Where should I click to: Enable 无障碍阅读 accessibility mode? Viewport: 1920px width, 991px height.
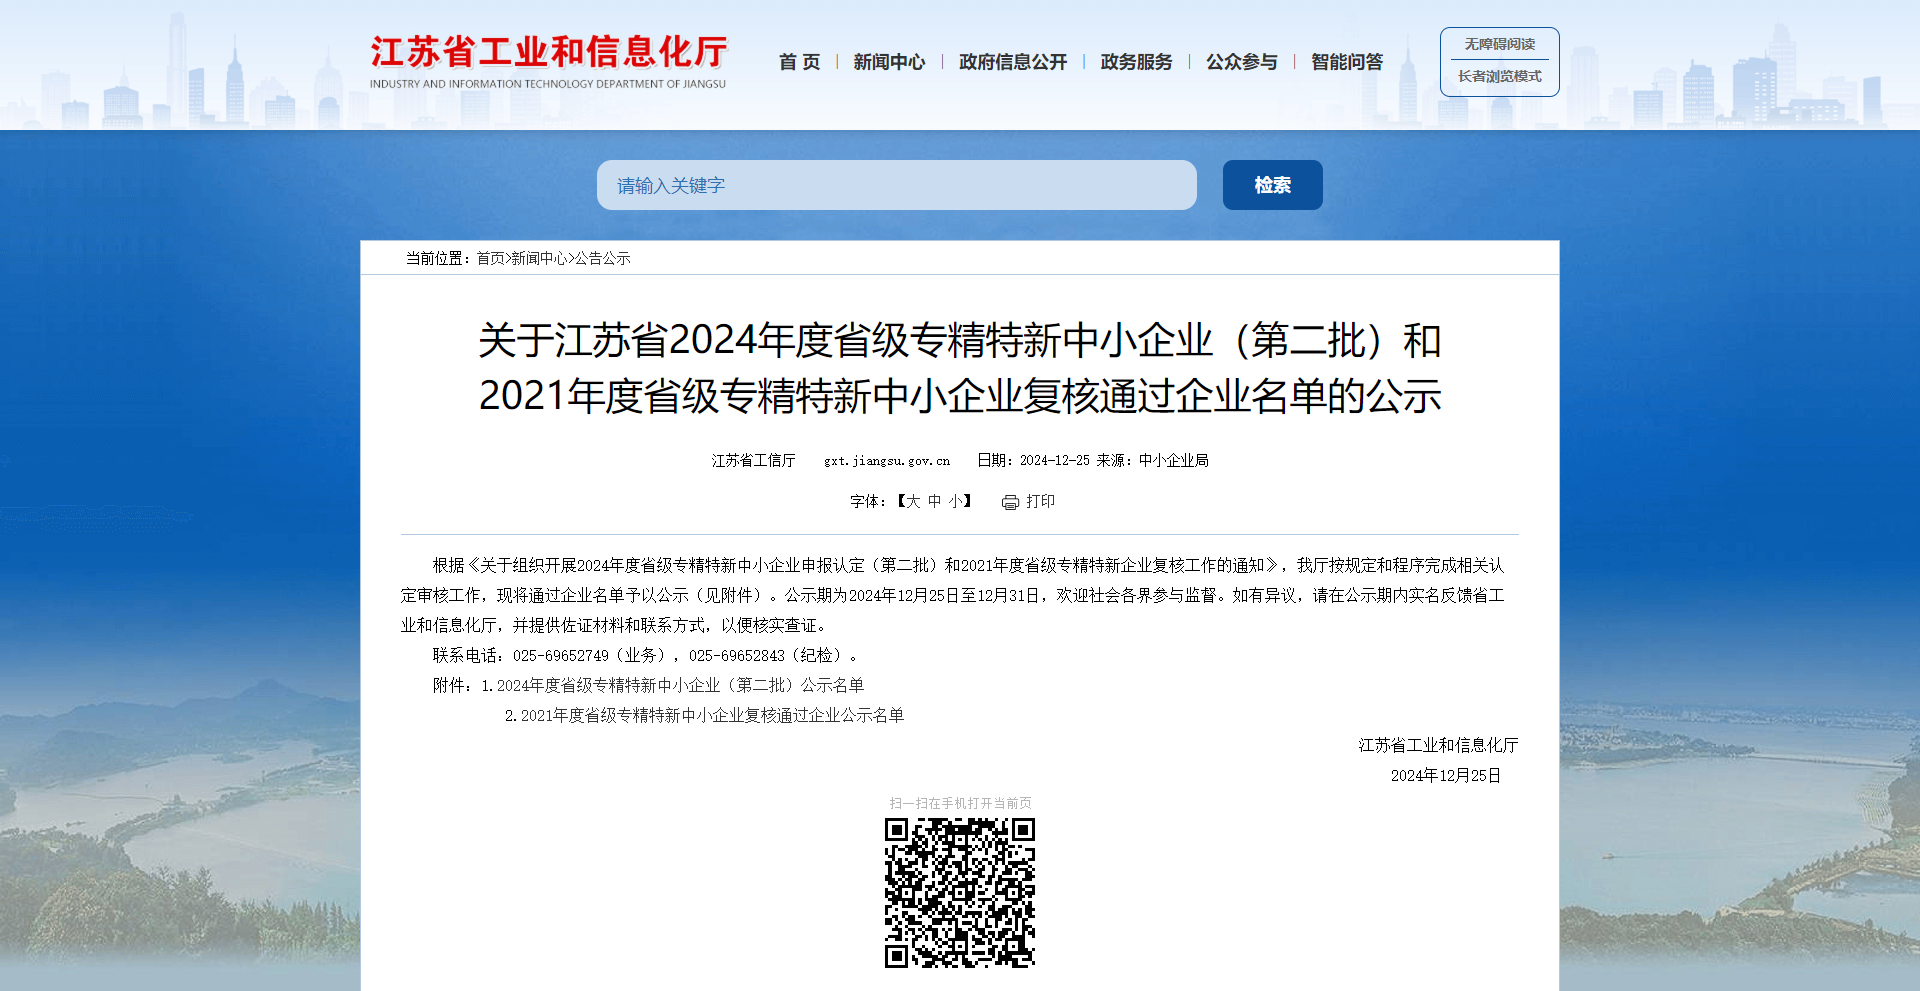[1499, 44]
